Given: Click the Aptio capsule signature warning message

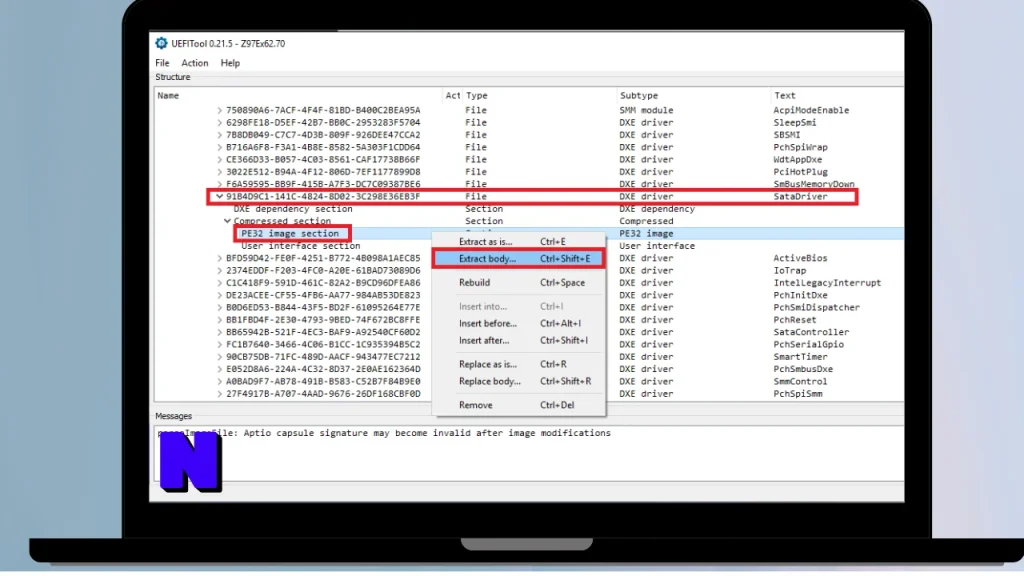Looking at the screenshot, I should (x=384, y=433).
